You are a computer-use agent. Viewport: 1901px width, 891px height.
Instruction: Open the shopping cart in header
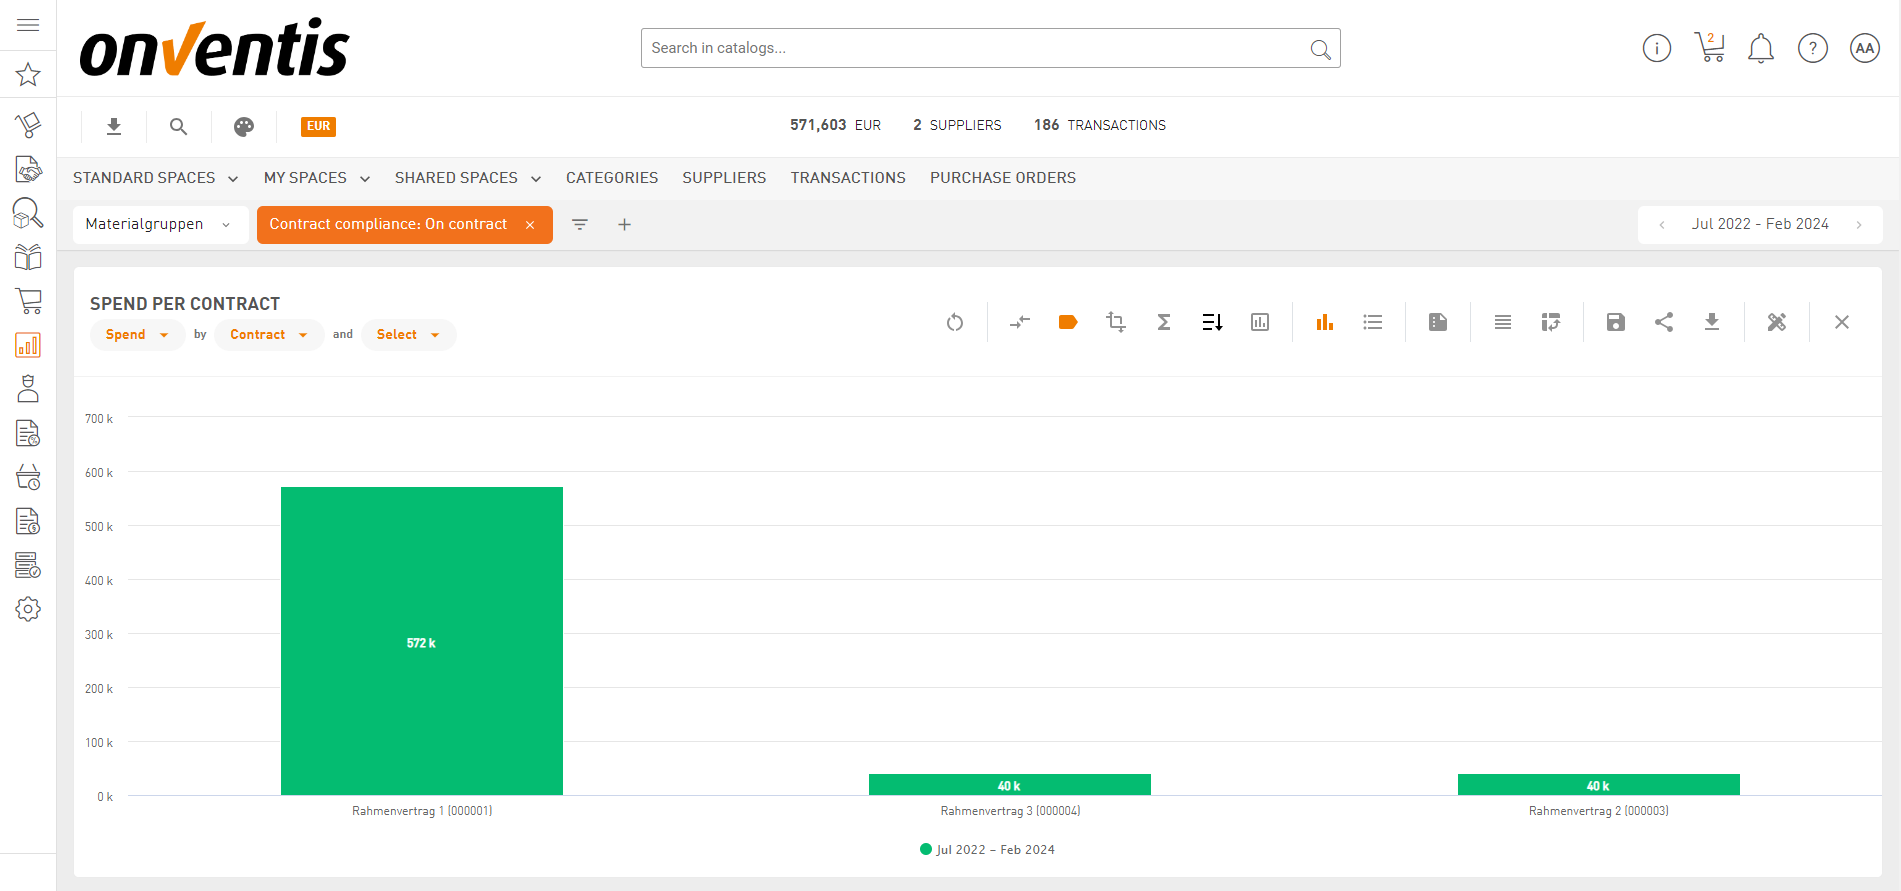pos(1710,47)
